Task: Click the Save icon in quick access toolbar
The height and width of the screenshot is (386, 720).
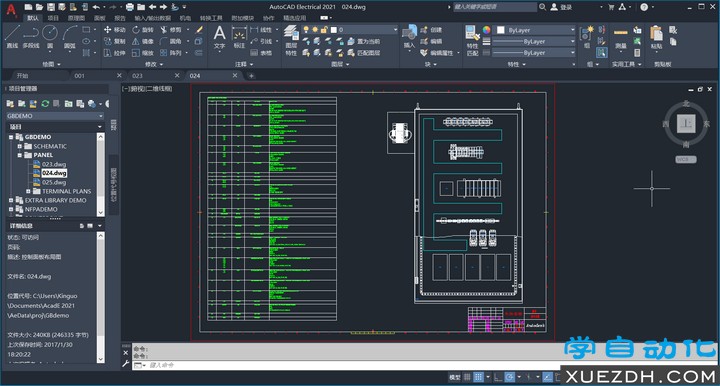Action: point(51,7)
